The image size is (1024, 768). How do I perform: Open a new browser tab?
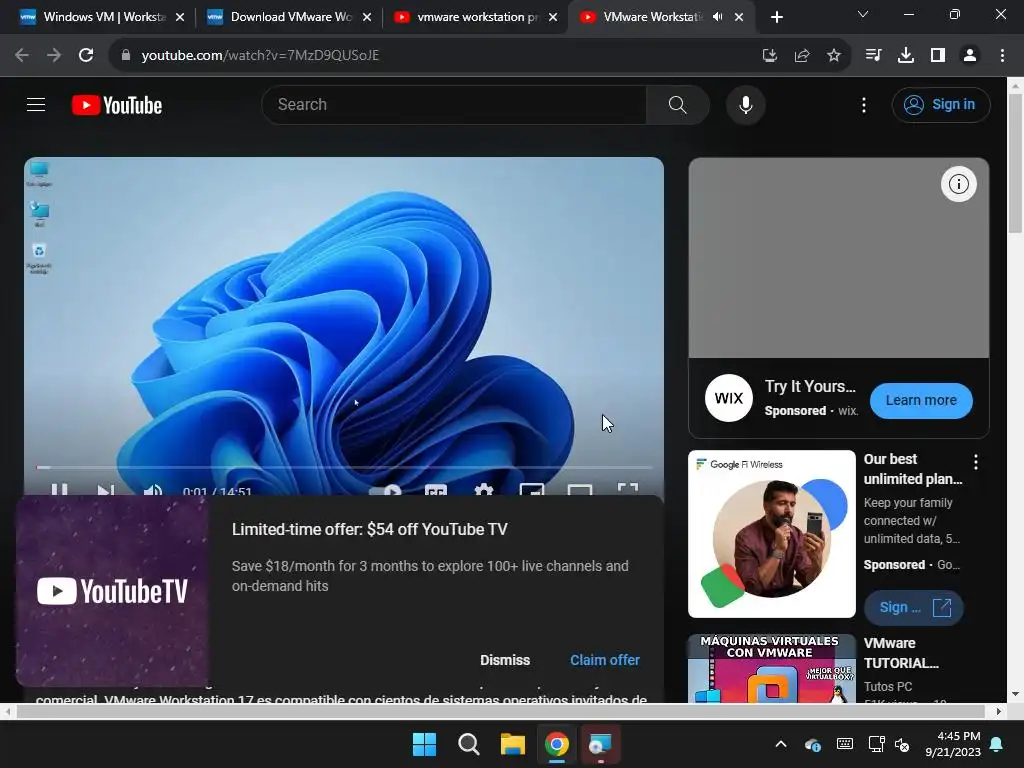coord(776,18)
